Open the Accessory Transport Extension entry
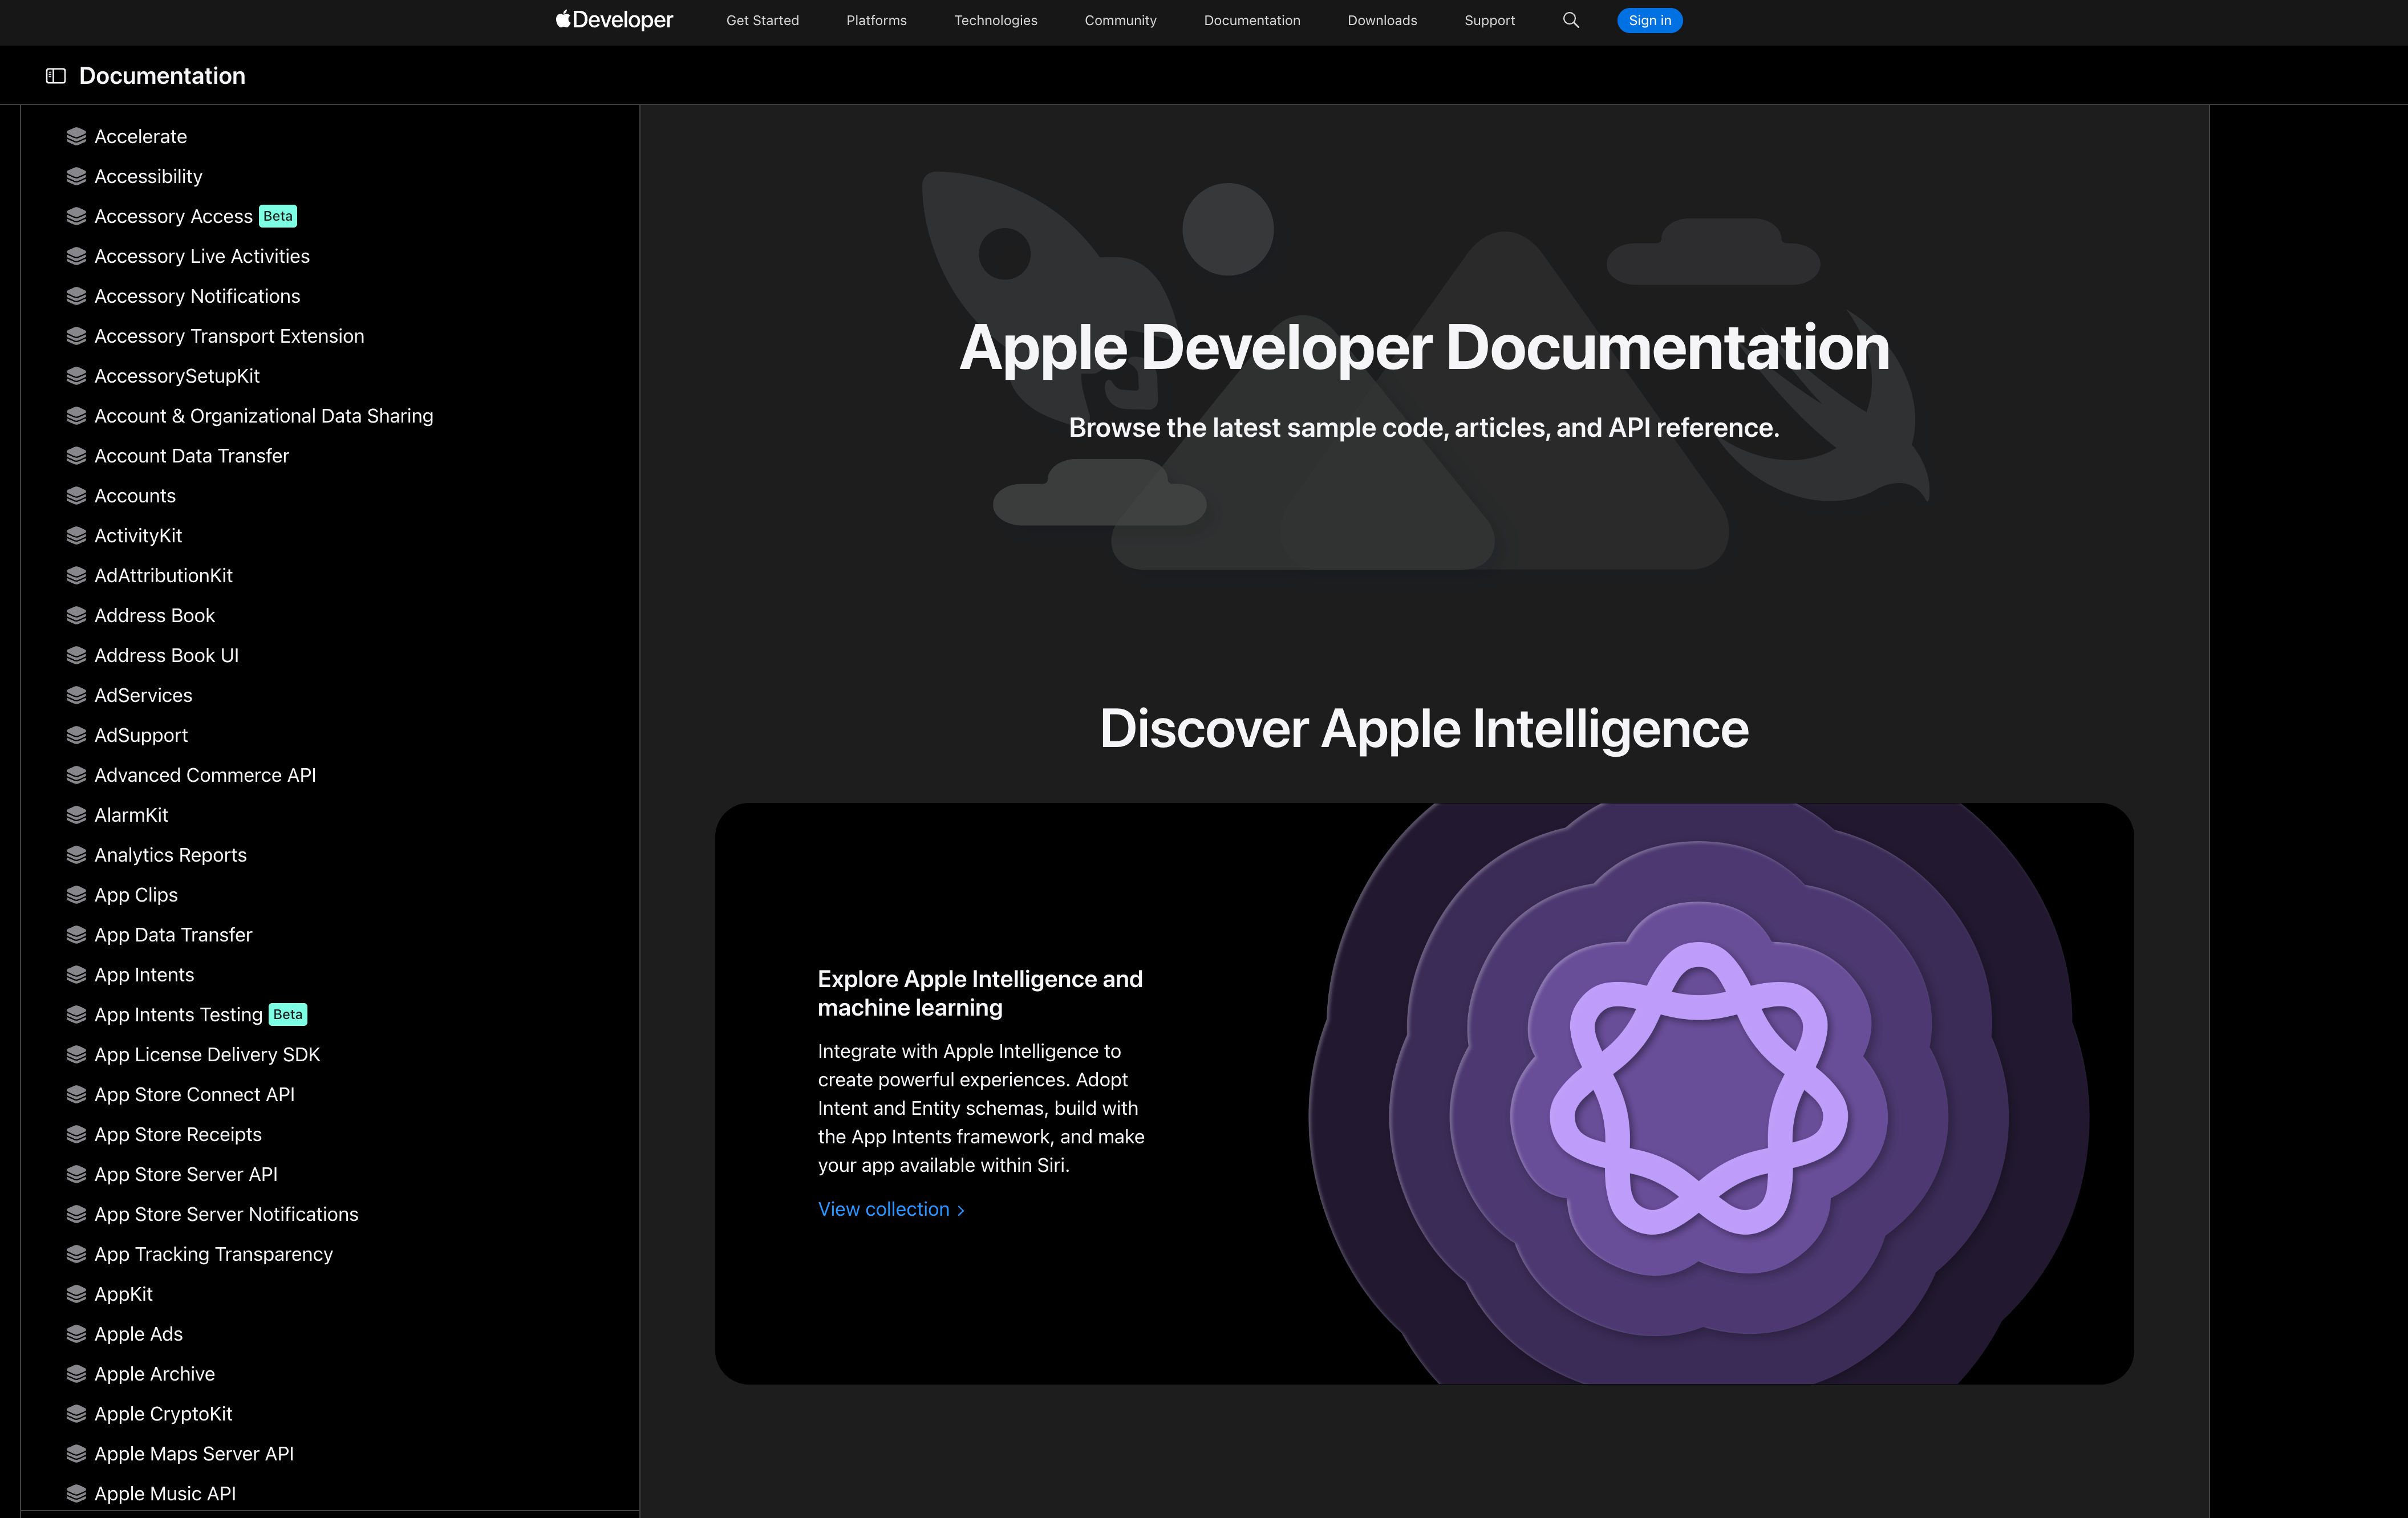This screenshot has width=2408, height=1518. point(229,337)
